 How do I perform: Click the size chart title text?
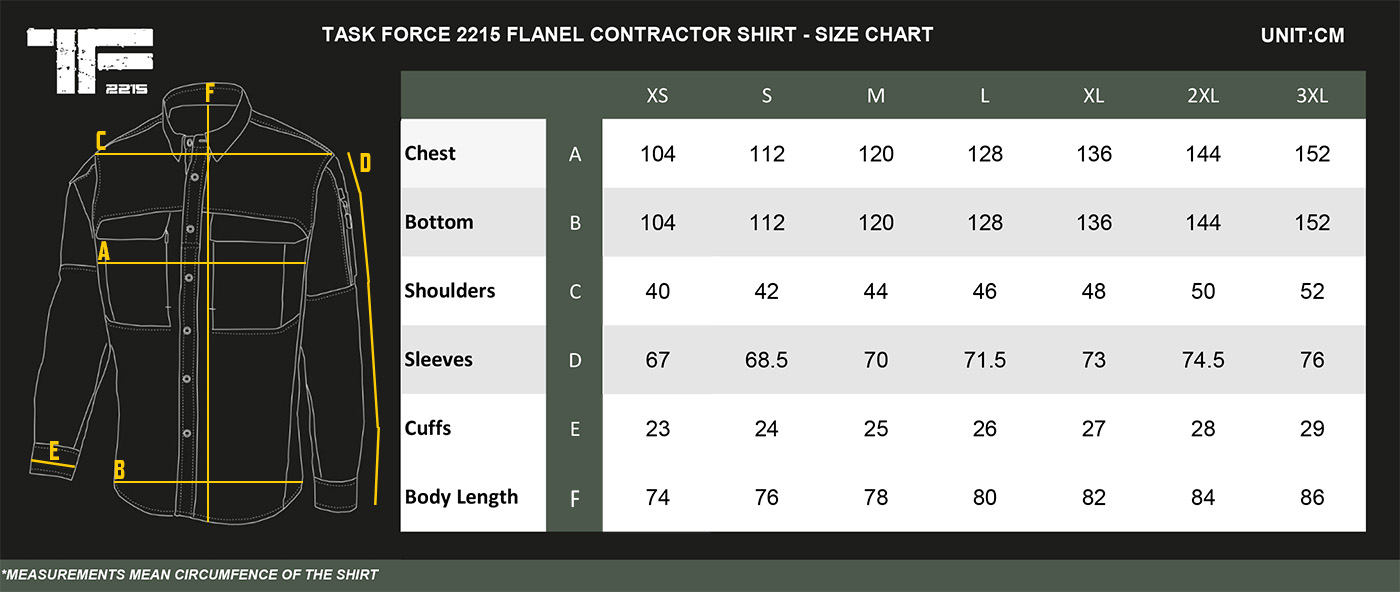coord(627,35)
